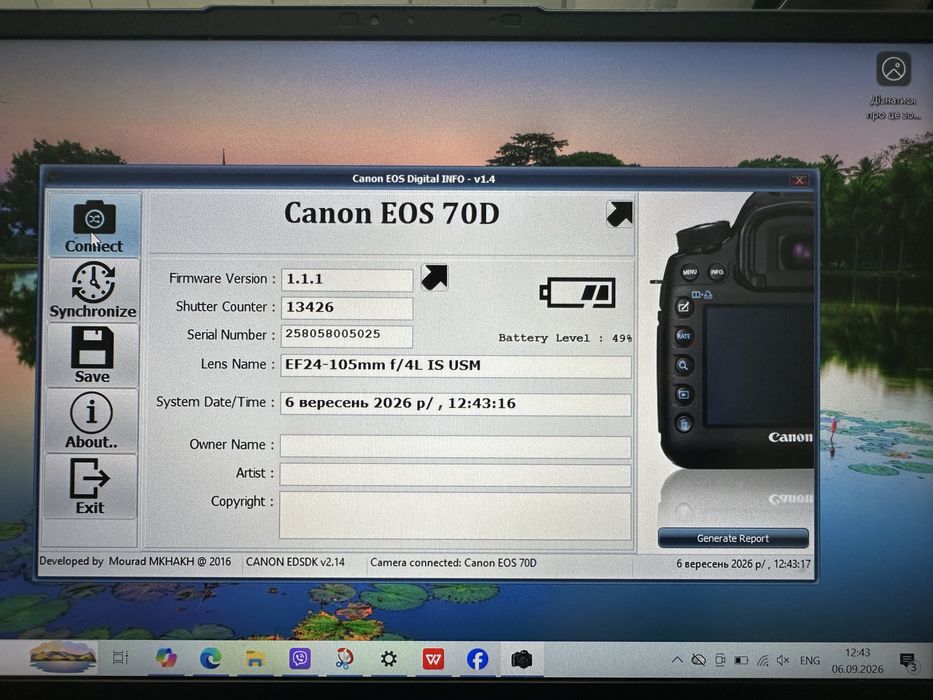Image resolution: width=933 pixels, height=700 pixels.
Task: Click the camera body image
Action: click(x=737, y=330)
